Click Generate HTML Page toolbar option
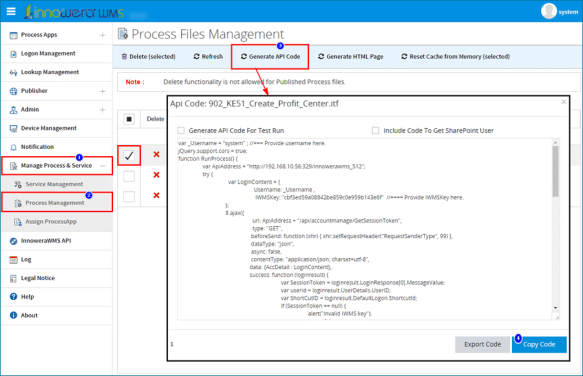Image resolution: width=583 pixels, height=376 pixels. 351,57
